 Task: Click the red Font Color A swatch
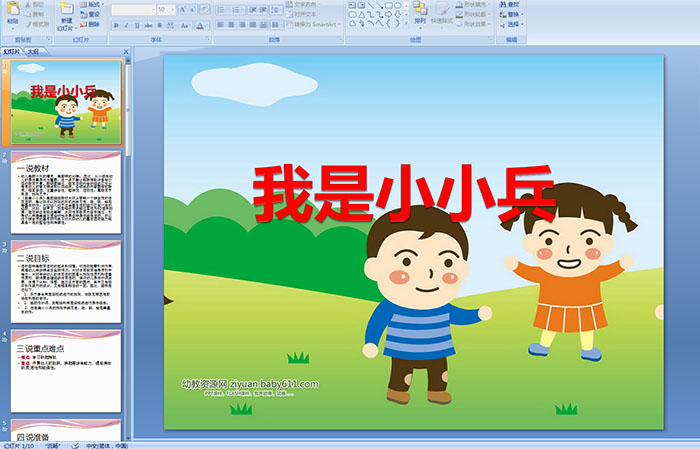coord(200,25)
